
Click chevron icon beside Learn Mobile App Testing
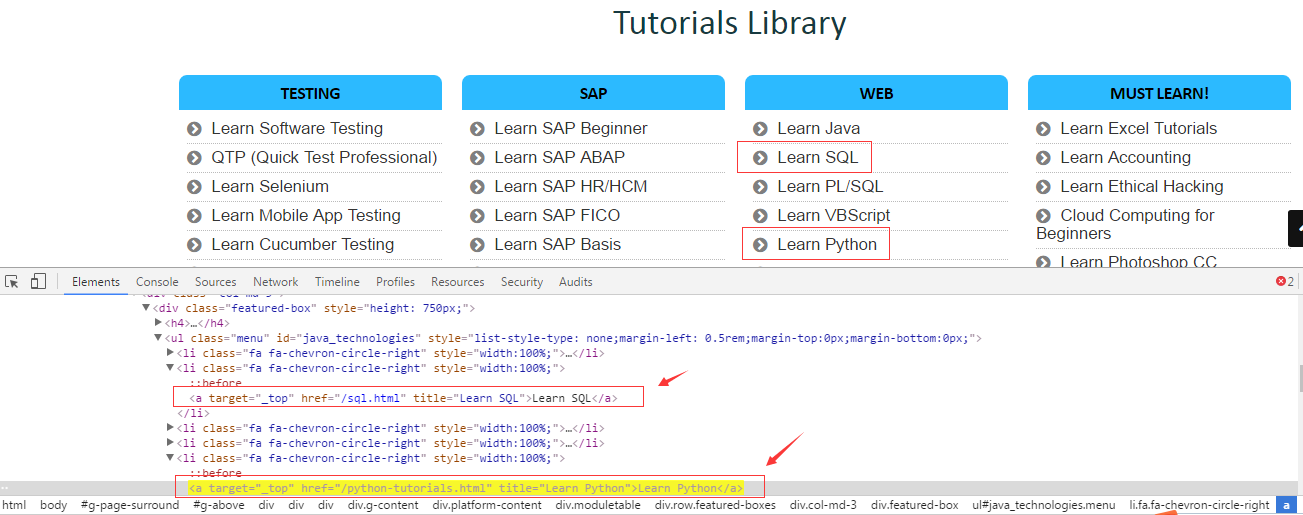195,216
